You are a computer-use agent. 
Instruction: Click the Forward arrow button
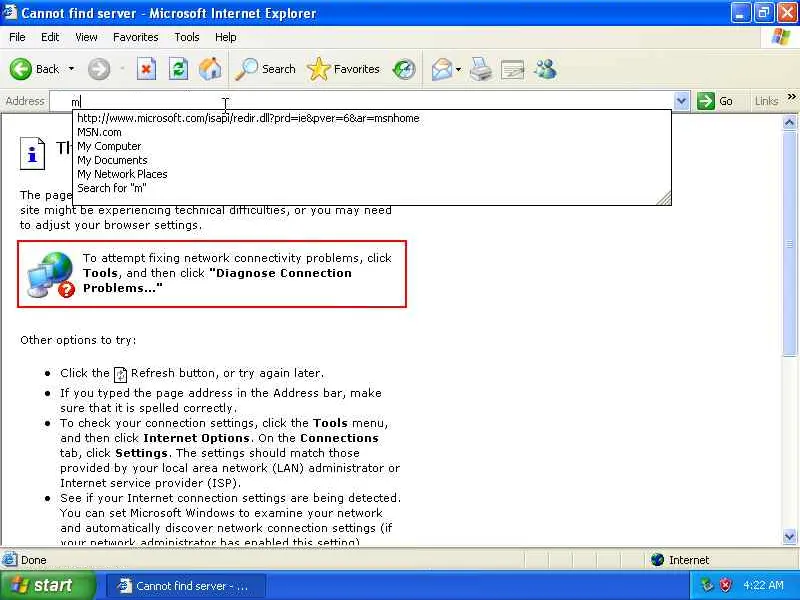tap(98, 69)
